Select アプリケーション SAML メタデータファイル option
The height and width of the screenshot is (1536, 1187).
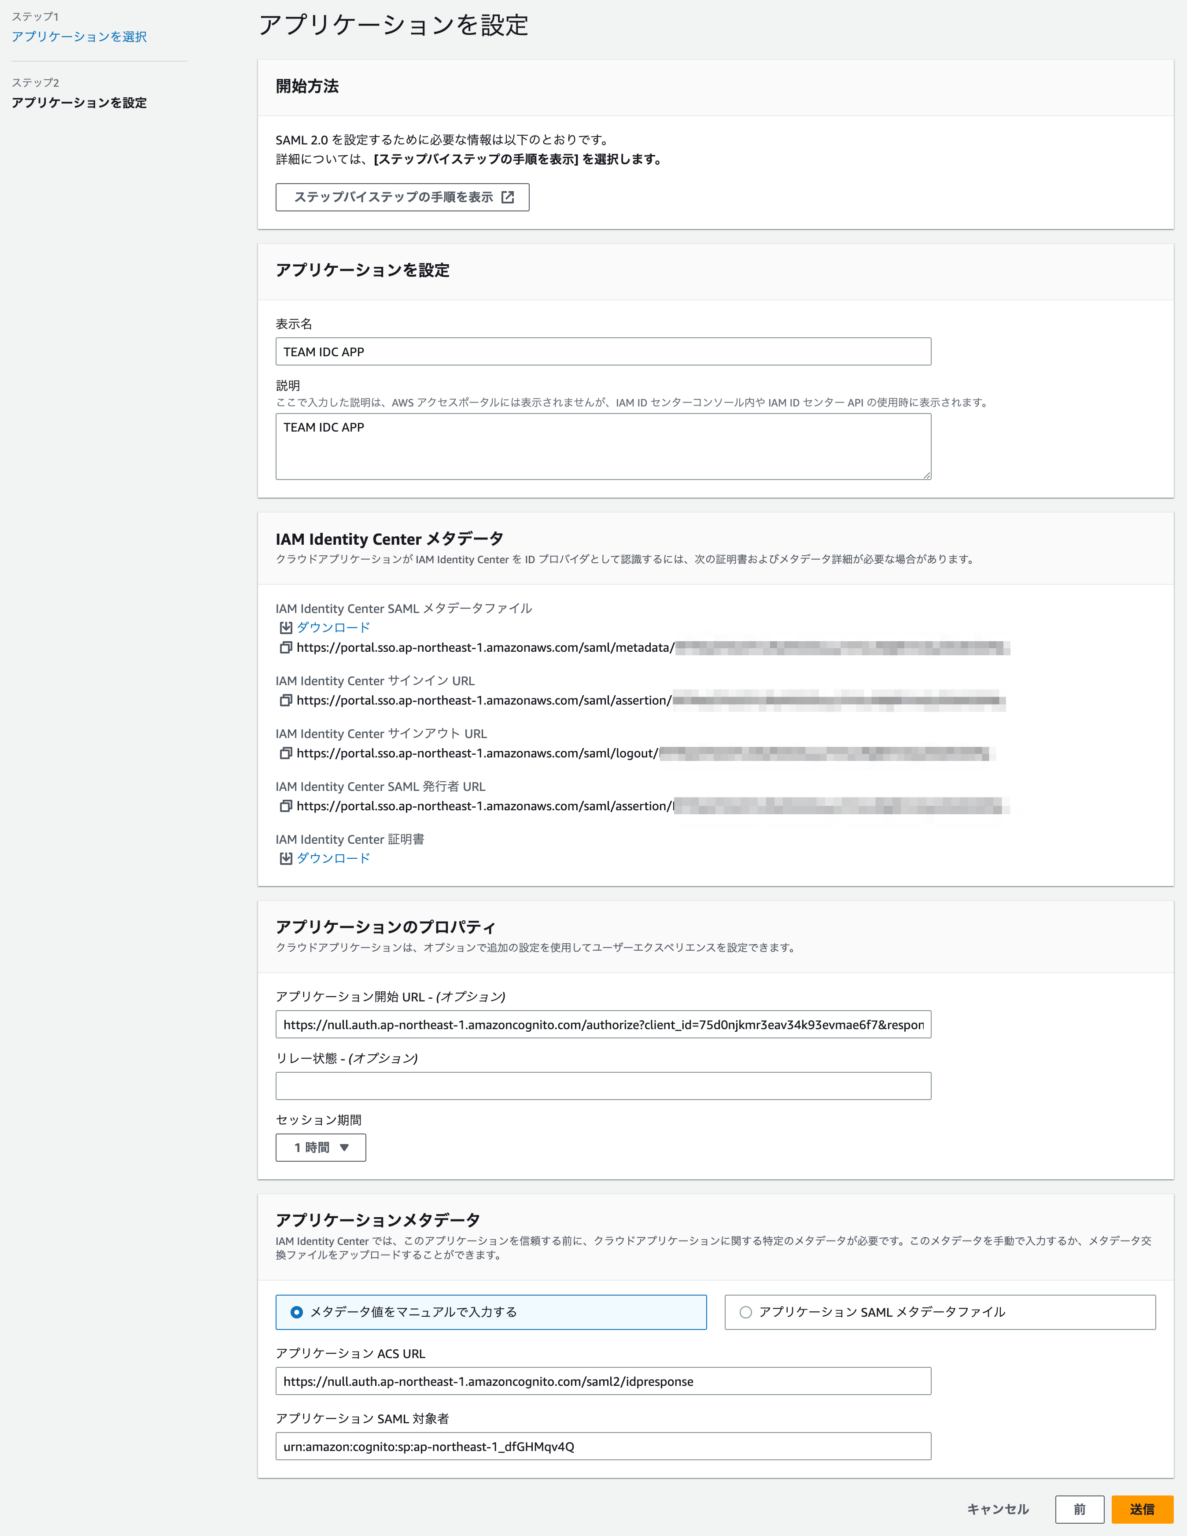pyautogui.click(x=744, y=1312)
